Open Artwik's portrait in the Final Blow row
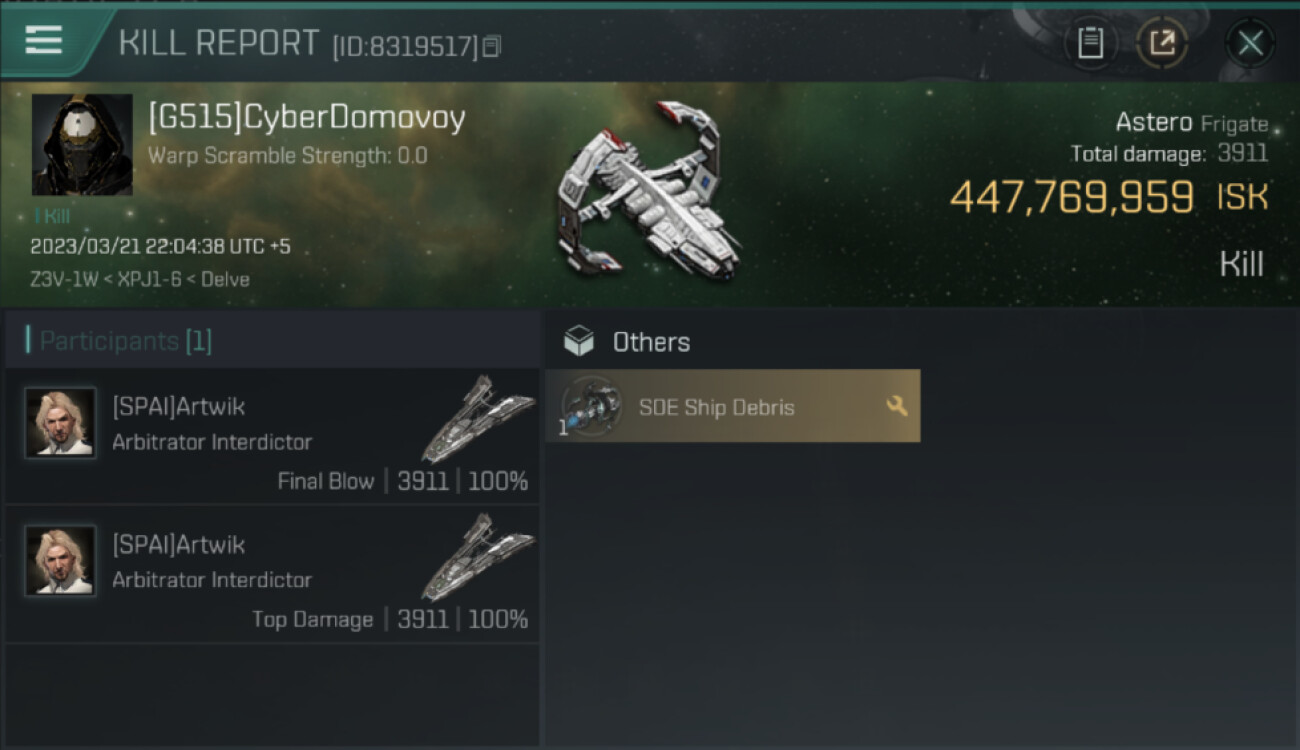 pyautogui.click(x=60, y=423)
